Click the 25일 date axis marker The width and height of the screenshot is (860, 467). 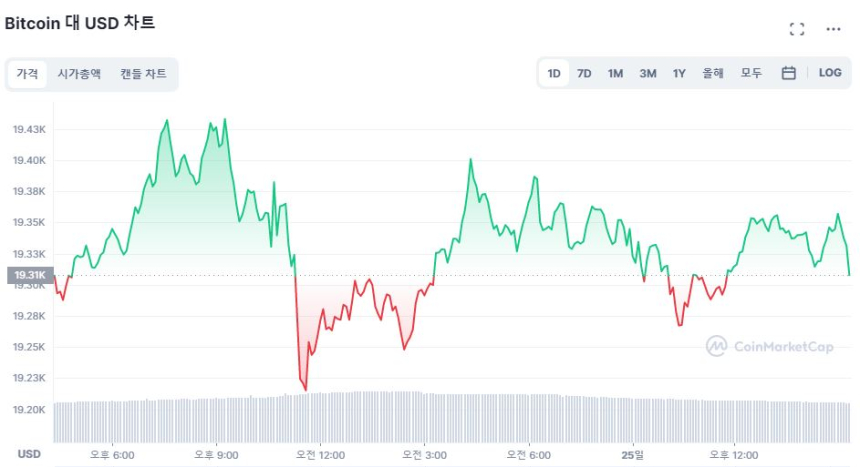[x=633, y=454]
